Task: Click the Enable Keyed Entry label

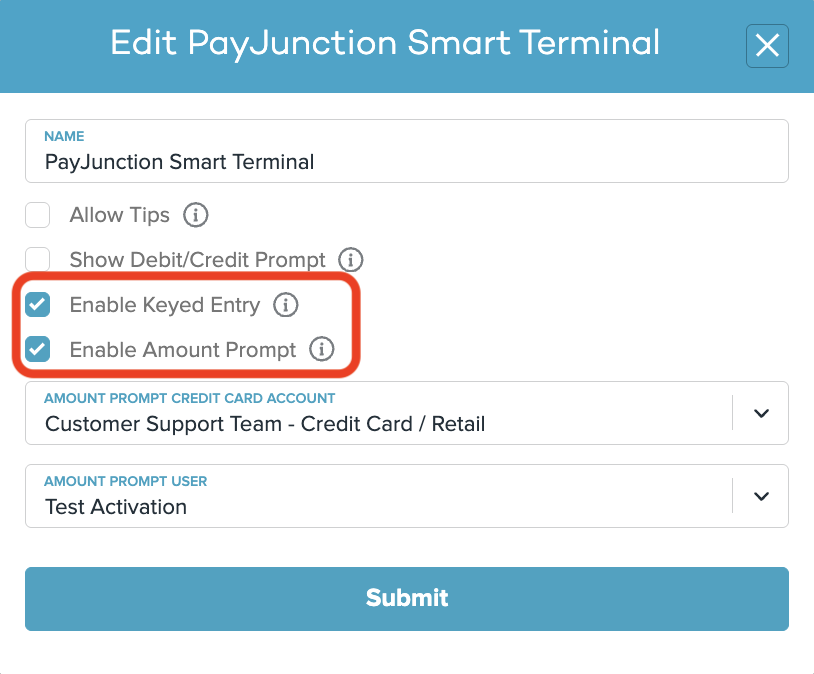Action: click(165, 305)
